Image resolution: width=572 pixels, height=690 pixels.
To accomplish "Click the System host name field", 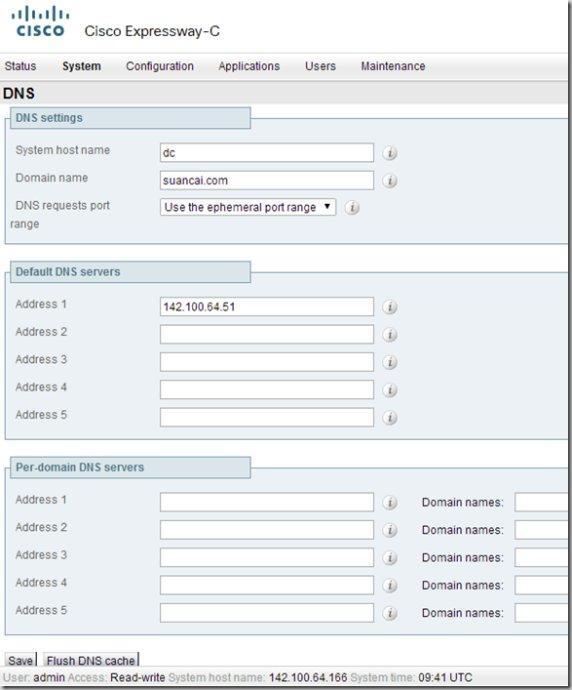I will pyautogui.click(x=267, y=153).
